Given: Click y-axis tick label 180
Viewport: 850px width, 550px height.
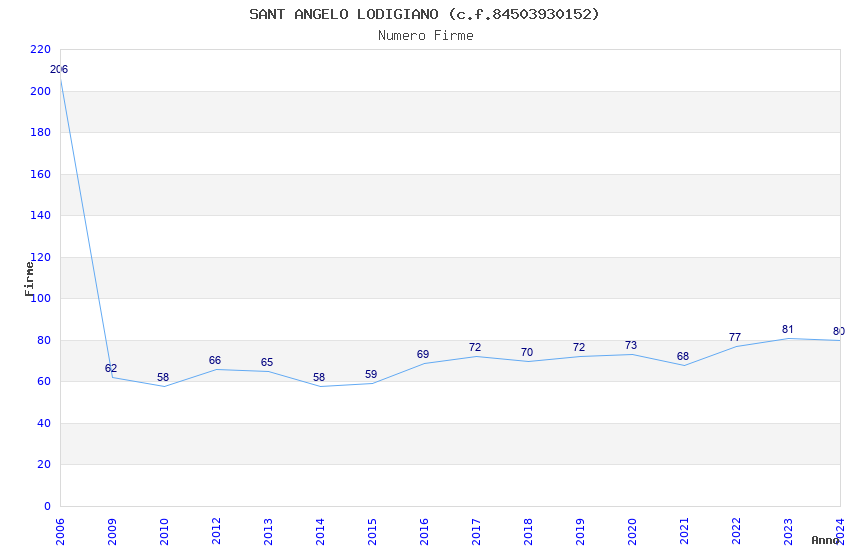Looking at the screenshot, I should point(41,132).
